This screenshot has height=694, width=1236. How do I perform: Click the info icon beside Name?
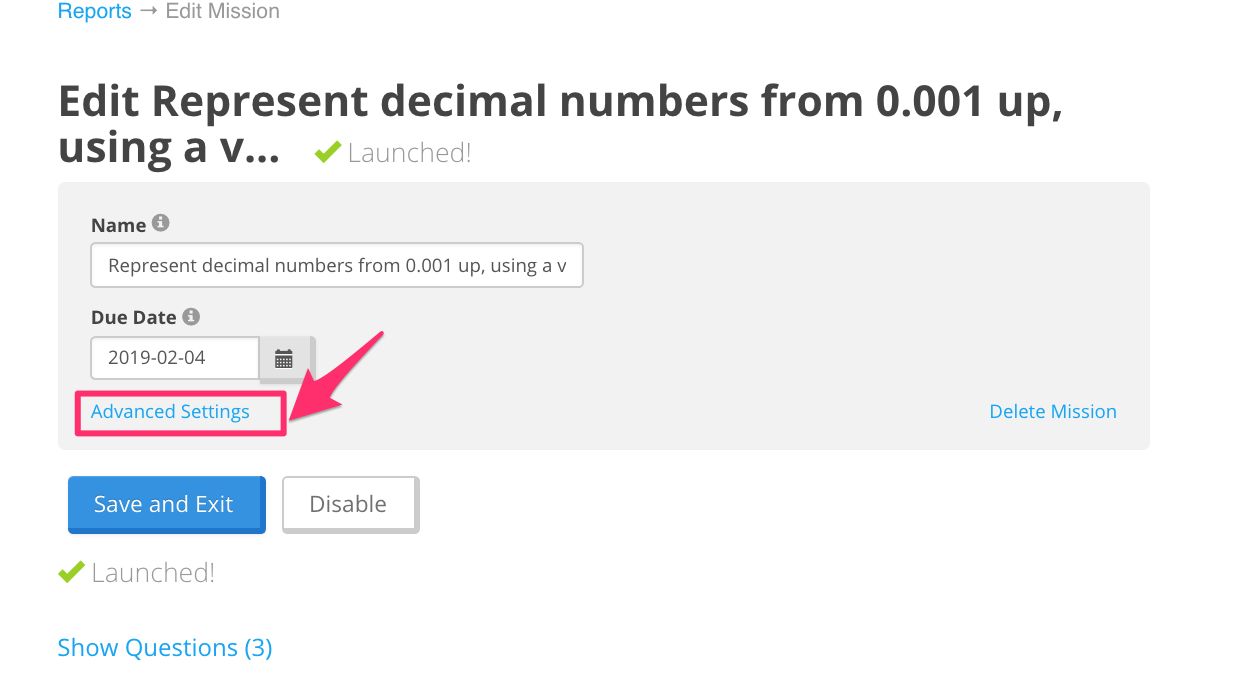160,223
